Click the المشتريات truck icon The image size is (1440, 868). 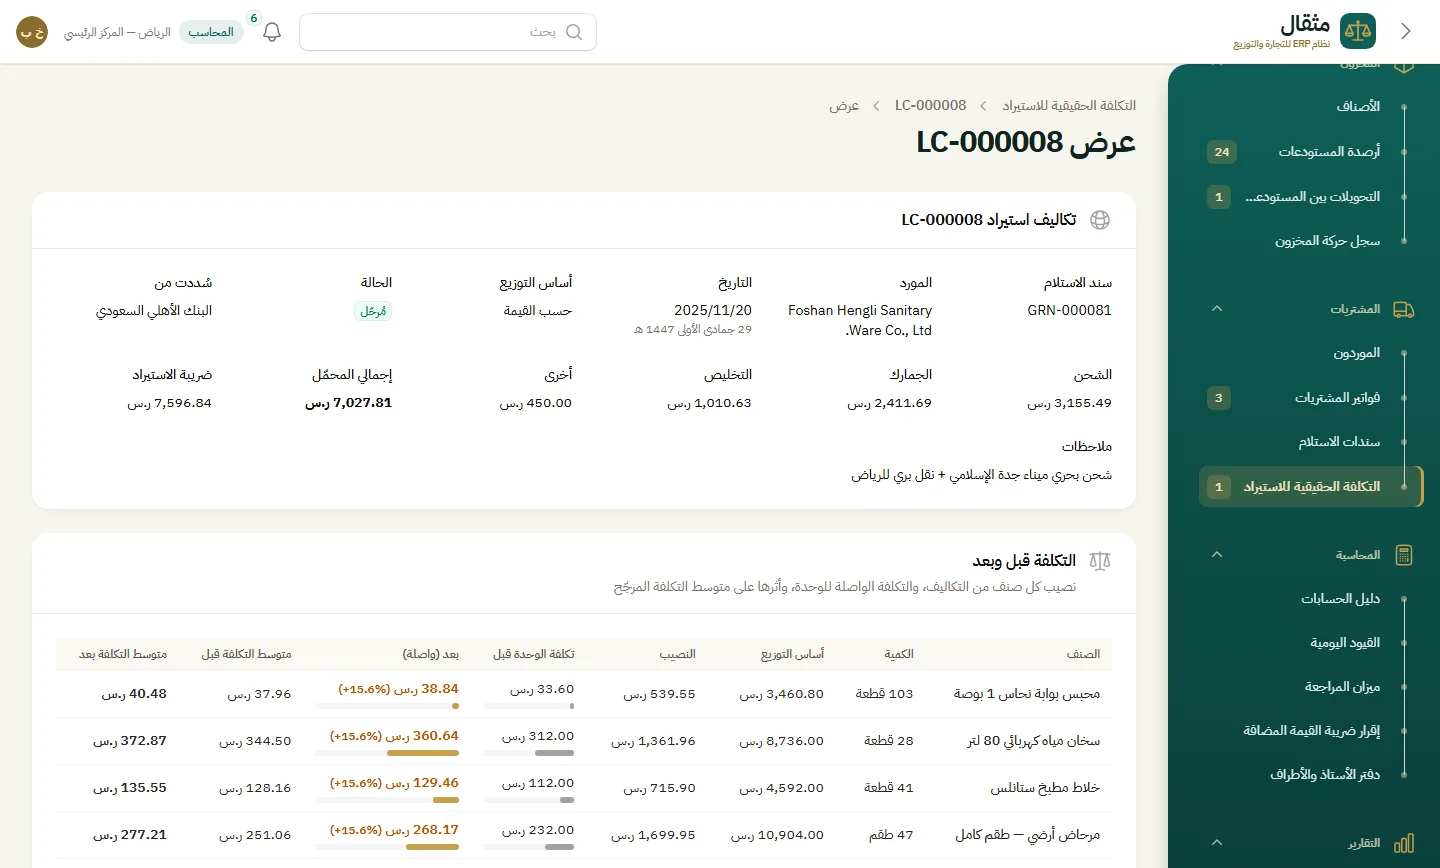coord(1404,309)
